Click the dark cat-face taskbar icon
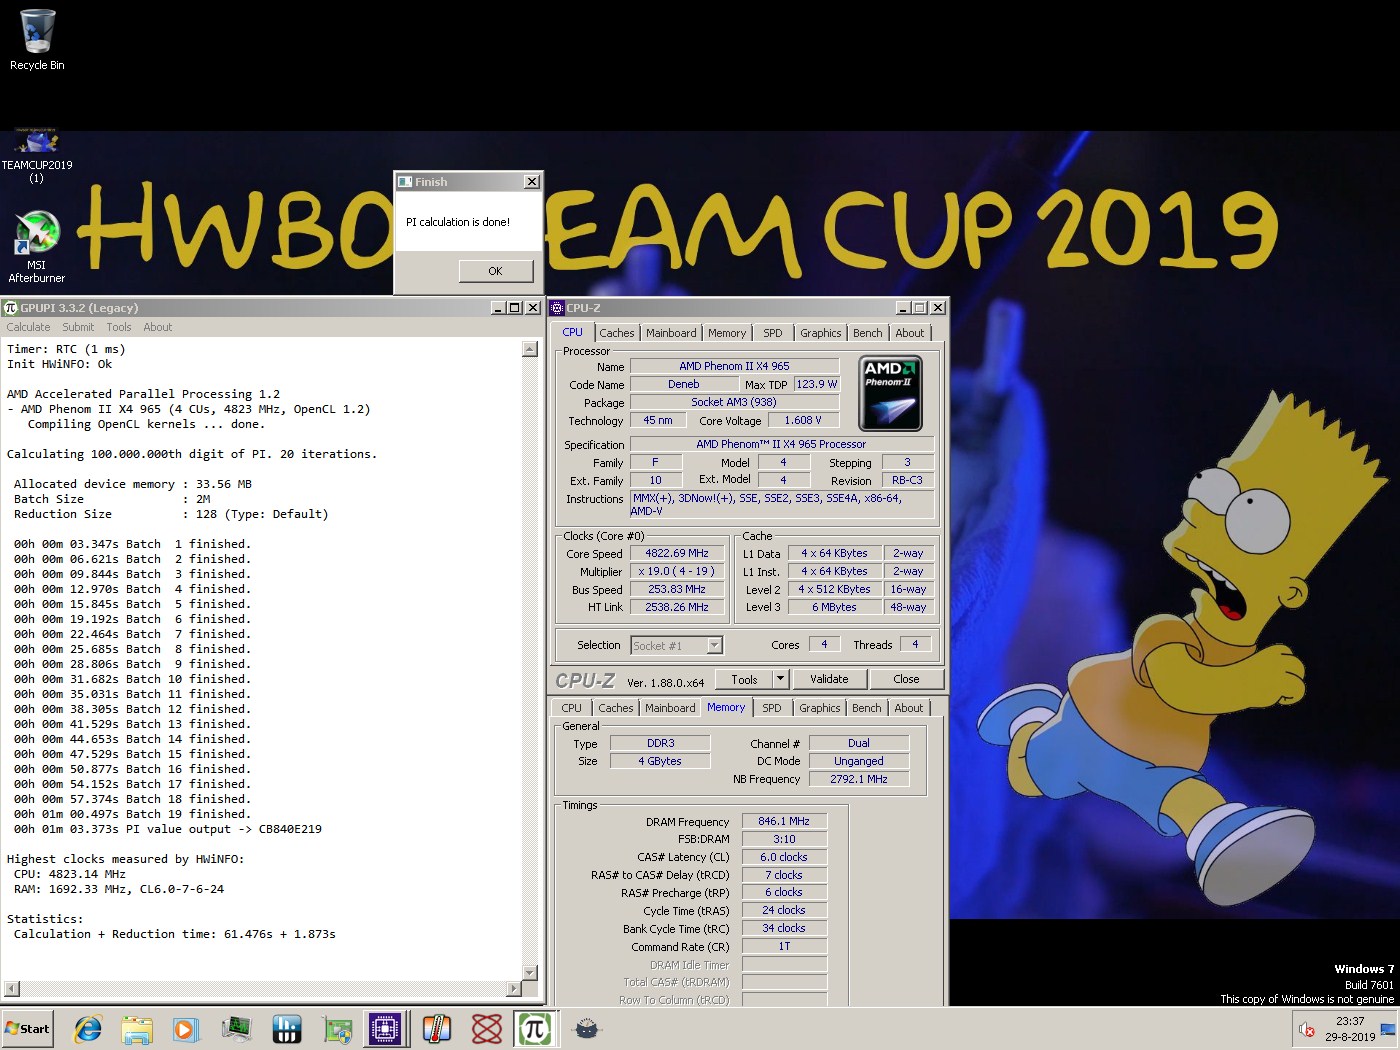 (x=587, y=1029)
